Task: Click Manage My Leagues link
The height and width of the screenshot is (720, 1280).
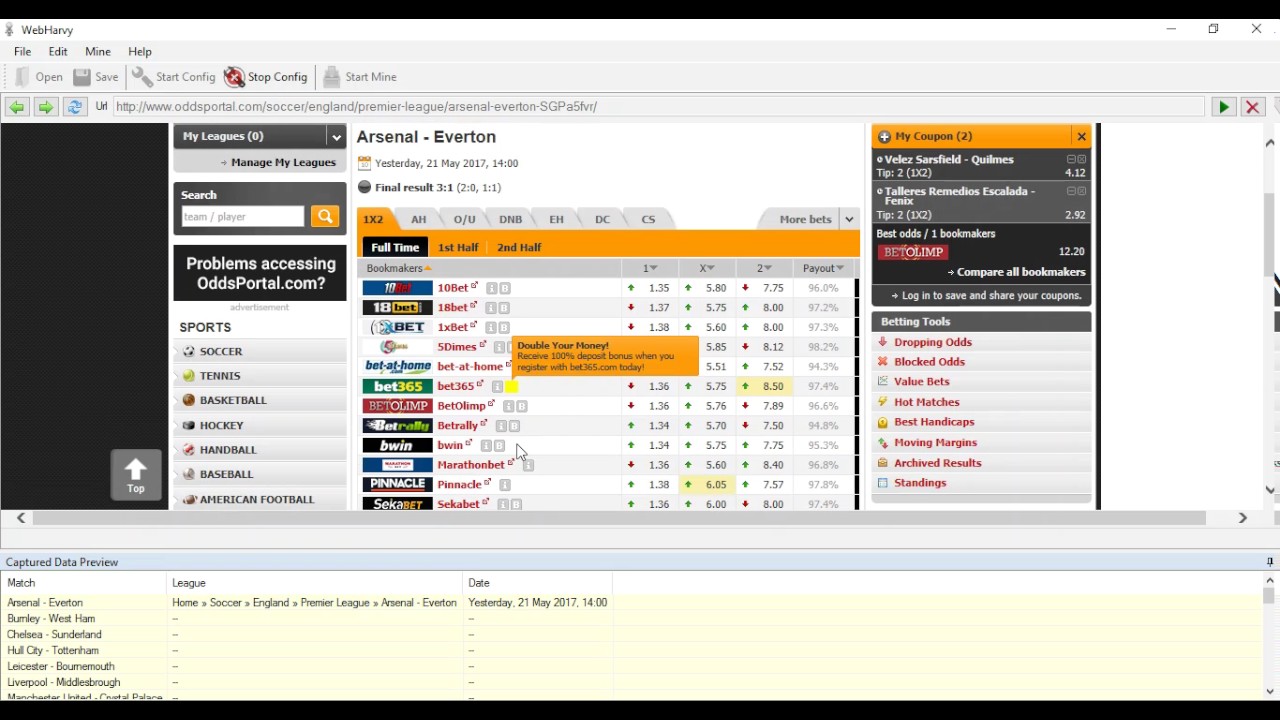Action: tap(283, 162)
